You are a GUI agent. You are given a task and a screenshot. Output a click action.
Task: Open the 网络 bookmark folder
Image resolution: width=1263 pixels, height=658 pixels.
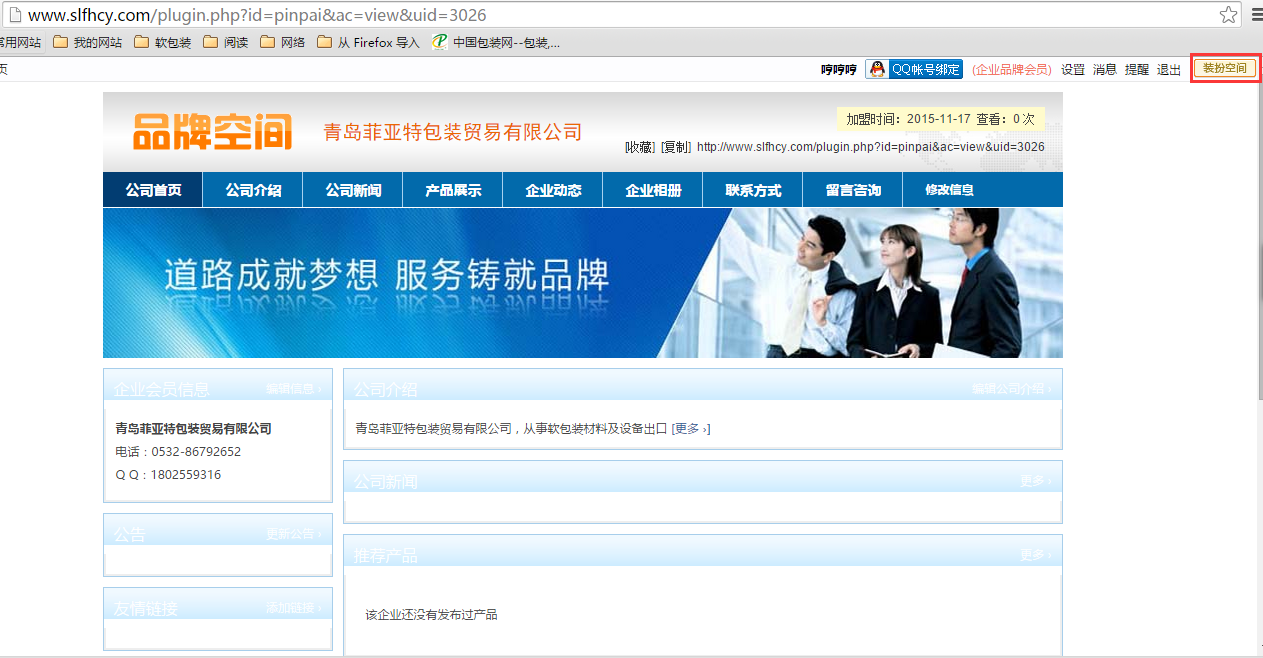(x=283, y=42)
